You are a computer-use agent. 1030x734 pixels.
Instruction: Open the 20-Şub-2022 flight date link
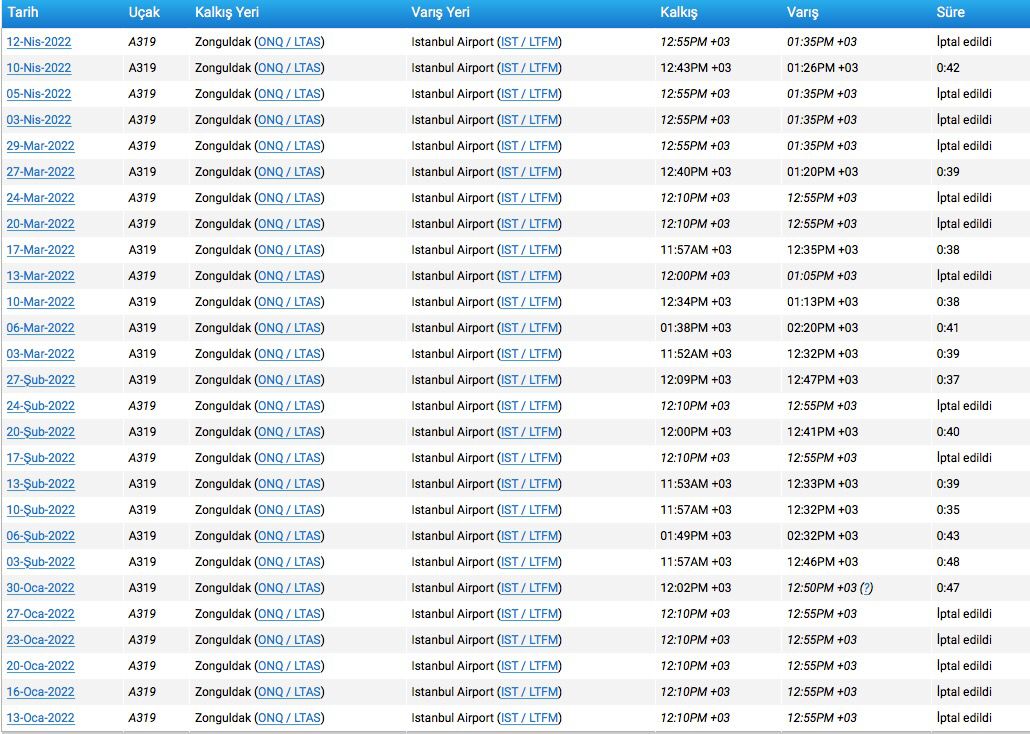coord(41,432)
